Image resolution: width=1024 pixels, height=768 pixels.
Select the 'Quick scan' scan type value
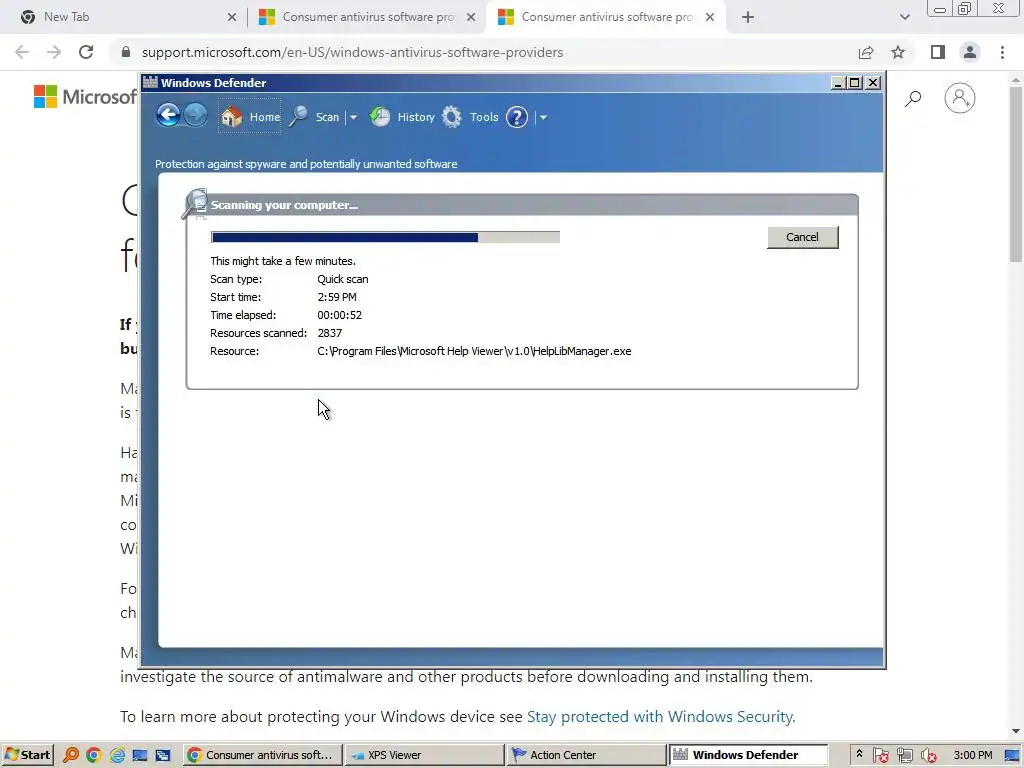pos(343,280)
